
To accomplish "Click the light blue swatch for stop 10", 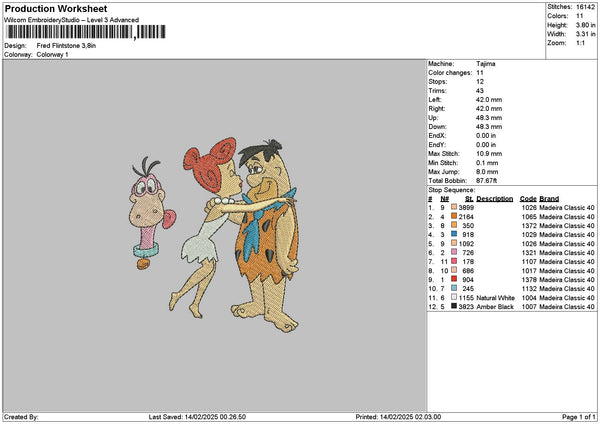I will pos(454,288).
